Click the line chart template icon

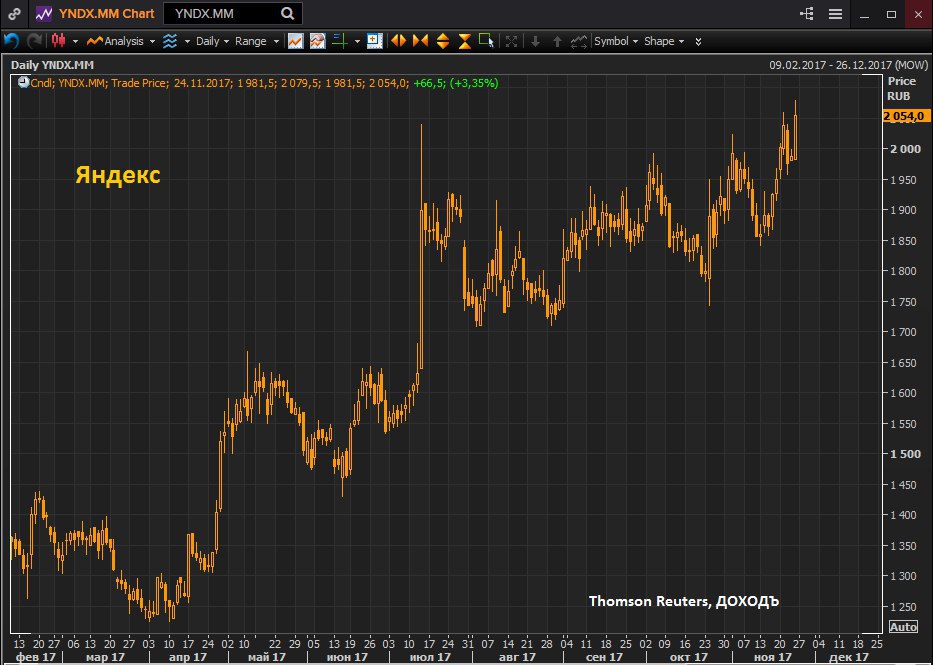coord(296,41)
